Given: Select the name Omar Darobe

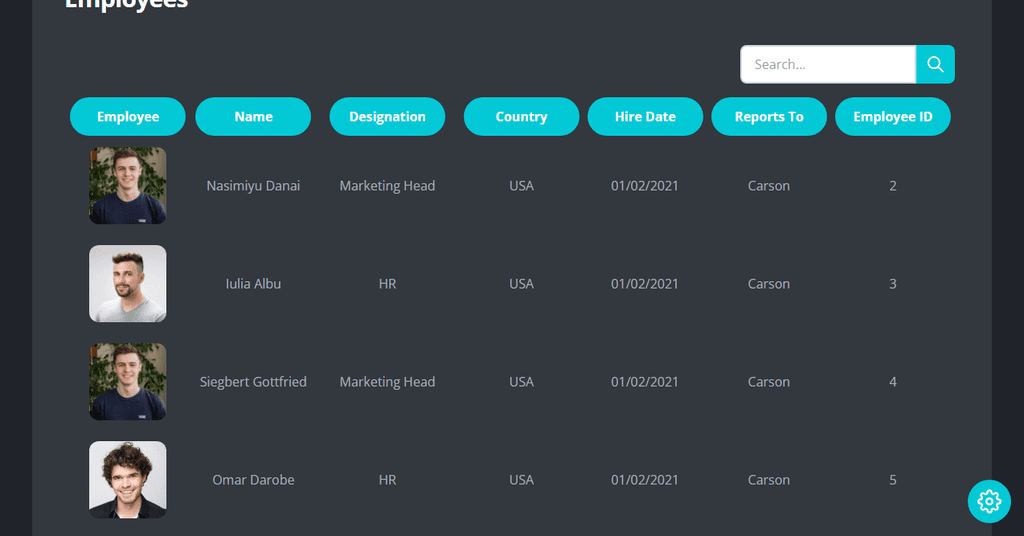Looking at the screenshot, I should click(x=253, y=480).
